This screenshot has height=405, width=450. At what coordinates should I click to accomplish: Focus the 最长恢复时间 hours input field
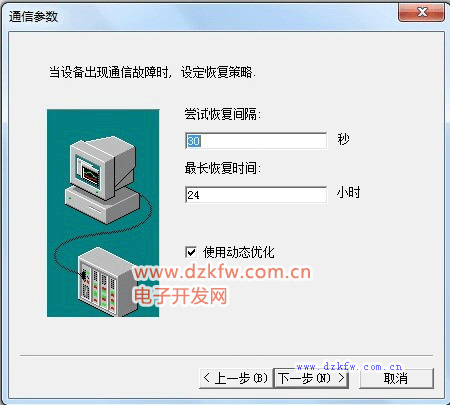point(256,195)
